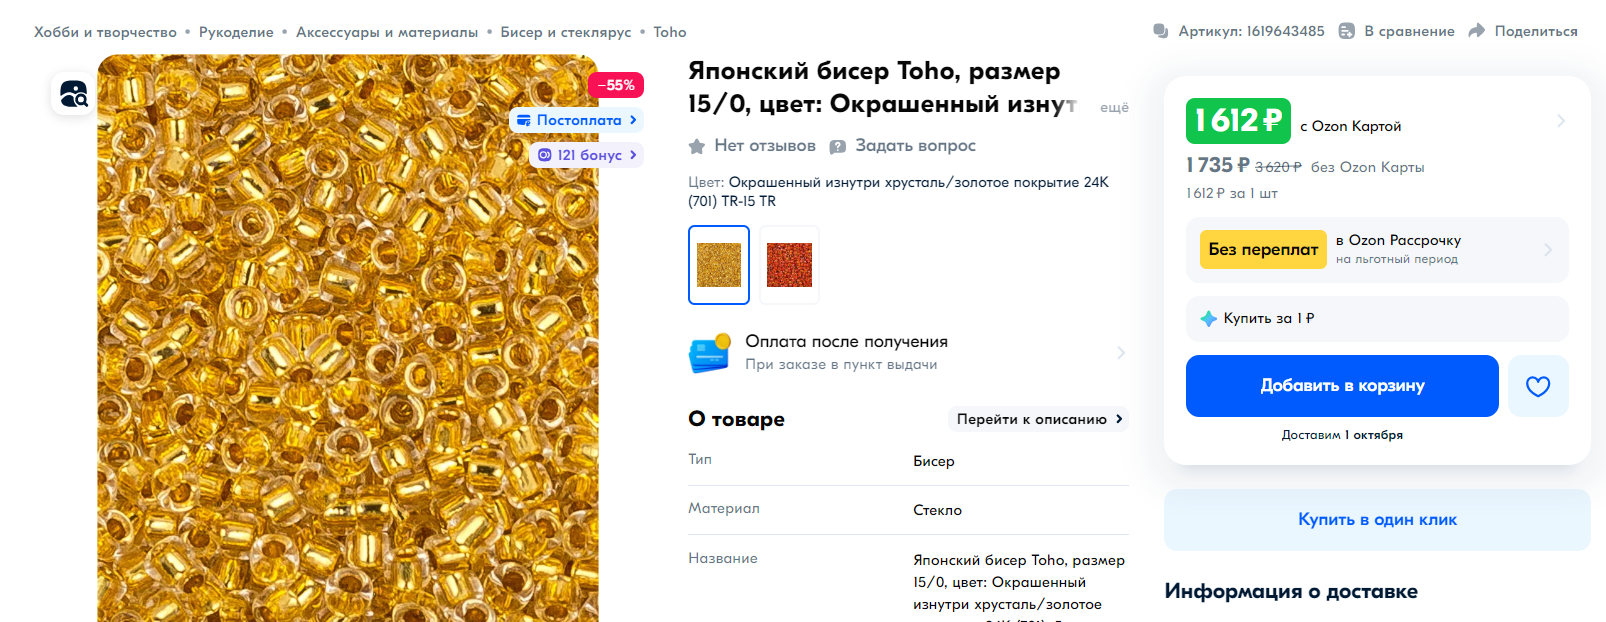1606x622 pixels.
Task: Click Купить в один клик button
Action: click(x=1377, y=520)
